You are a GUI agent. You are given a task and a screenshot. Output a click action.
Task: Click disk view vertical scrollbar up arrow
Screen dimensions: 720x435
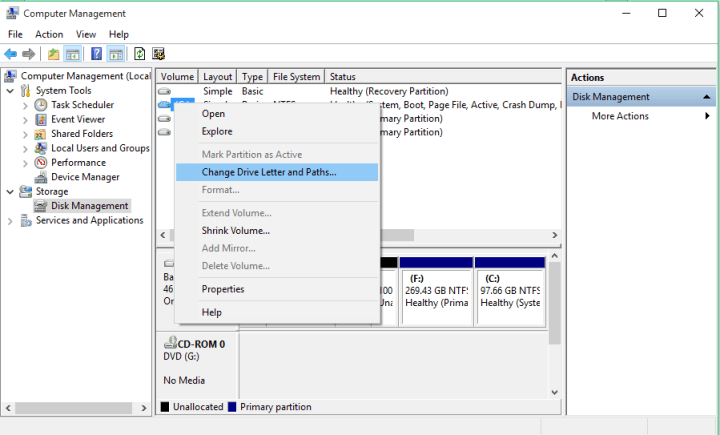pos(554,256)
